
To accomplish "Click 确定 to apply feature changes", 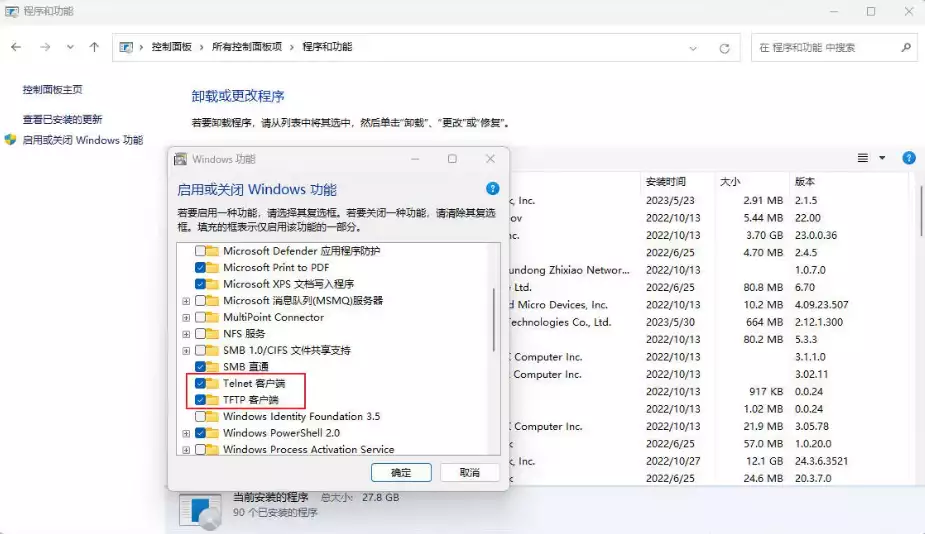I will coord(401,473).
